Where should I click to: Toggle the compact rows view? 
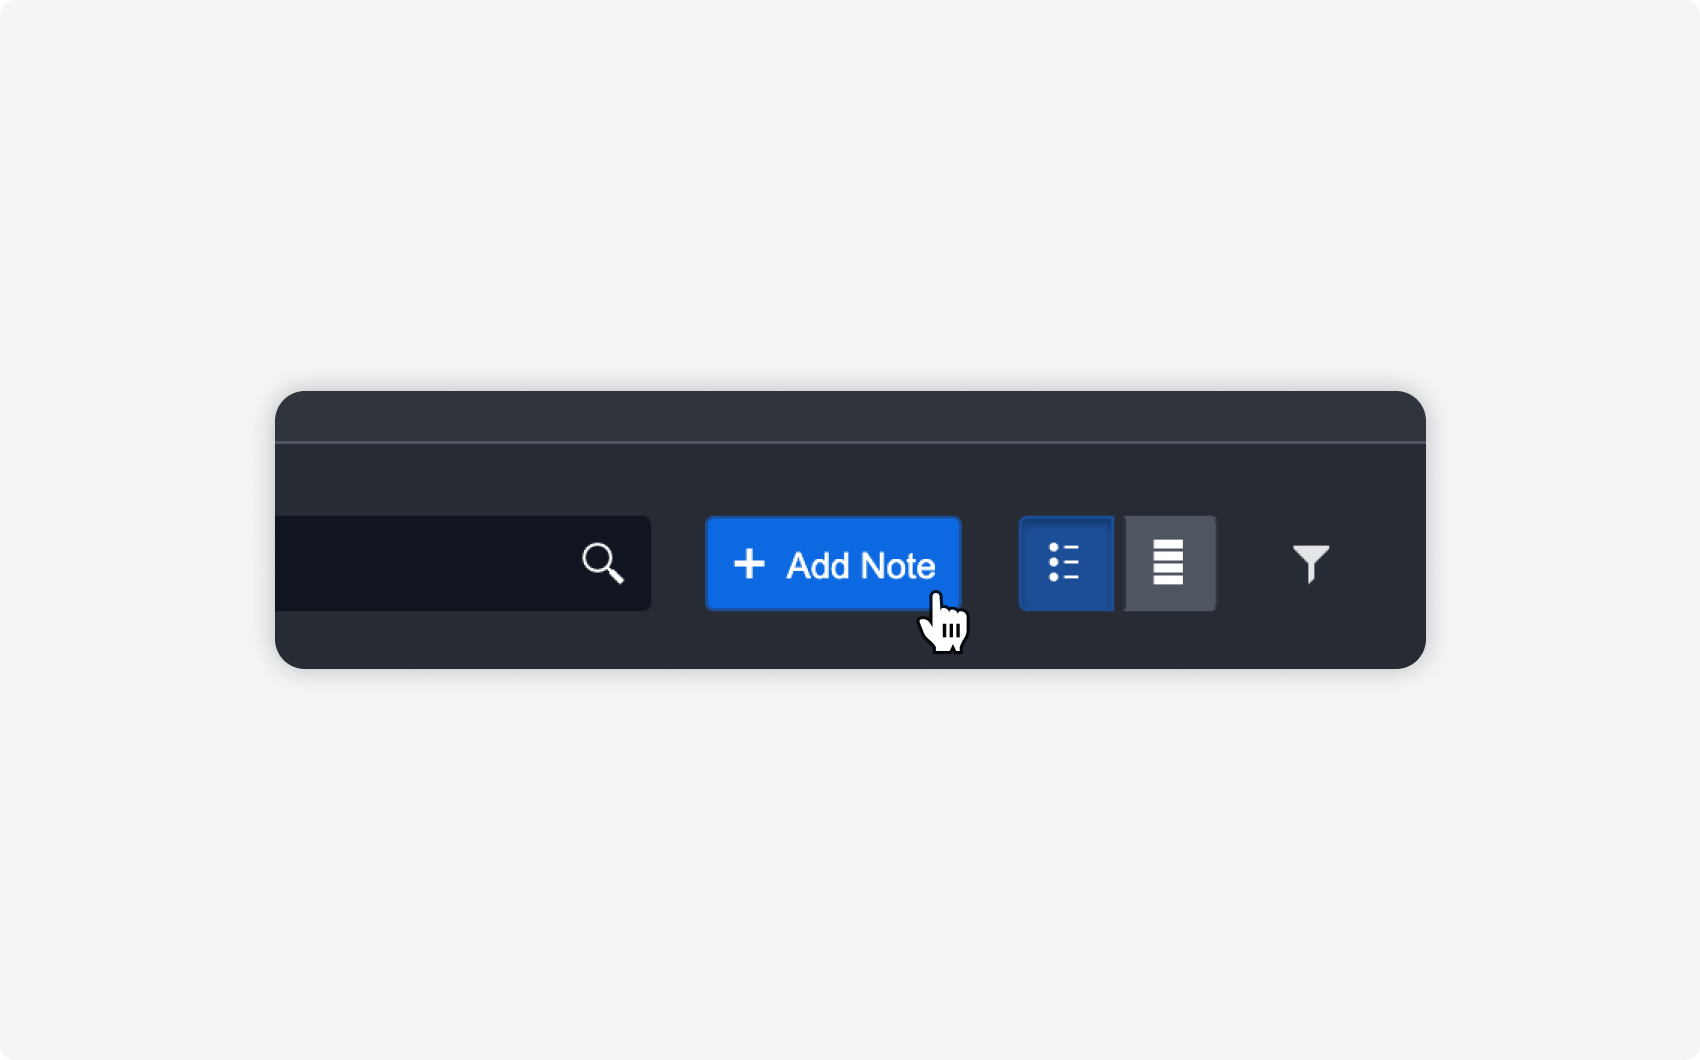[1170, 563]
